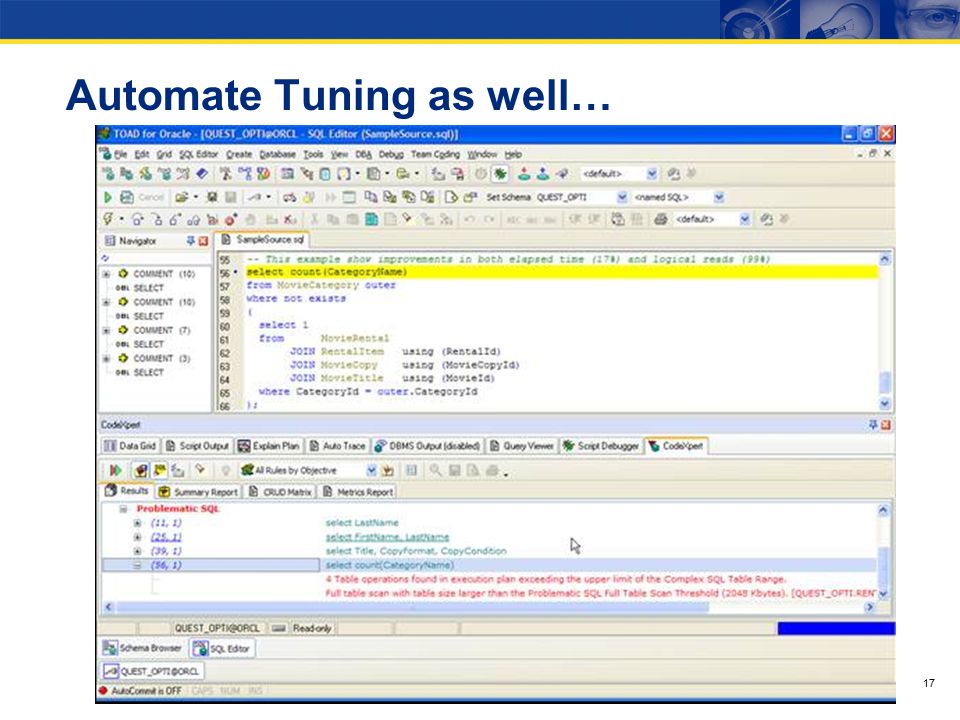Close the Navigator panel
The image size is (960, 720).
point(203,241)
